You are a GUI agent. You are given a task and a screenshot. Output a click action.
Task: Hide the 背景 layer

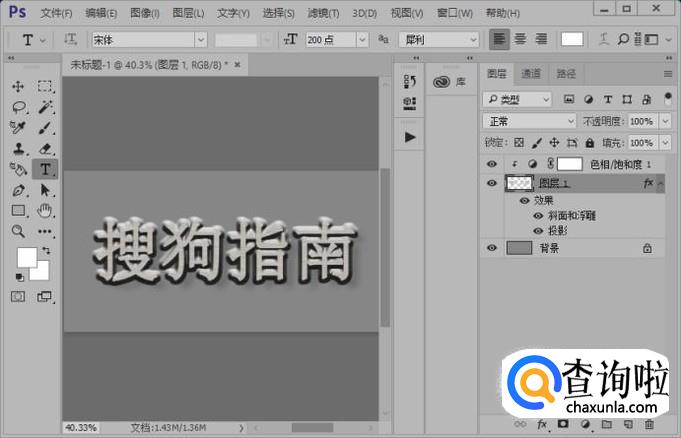point(491,248)
